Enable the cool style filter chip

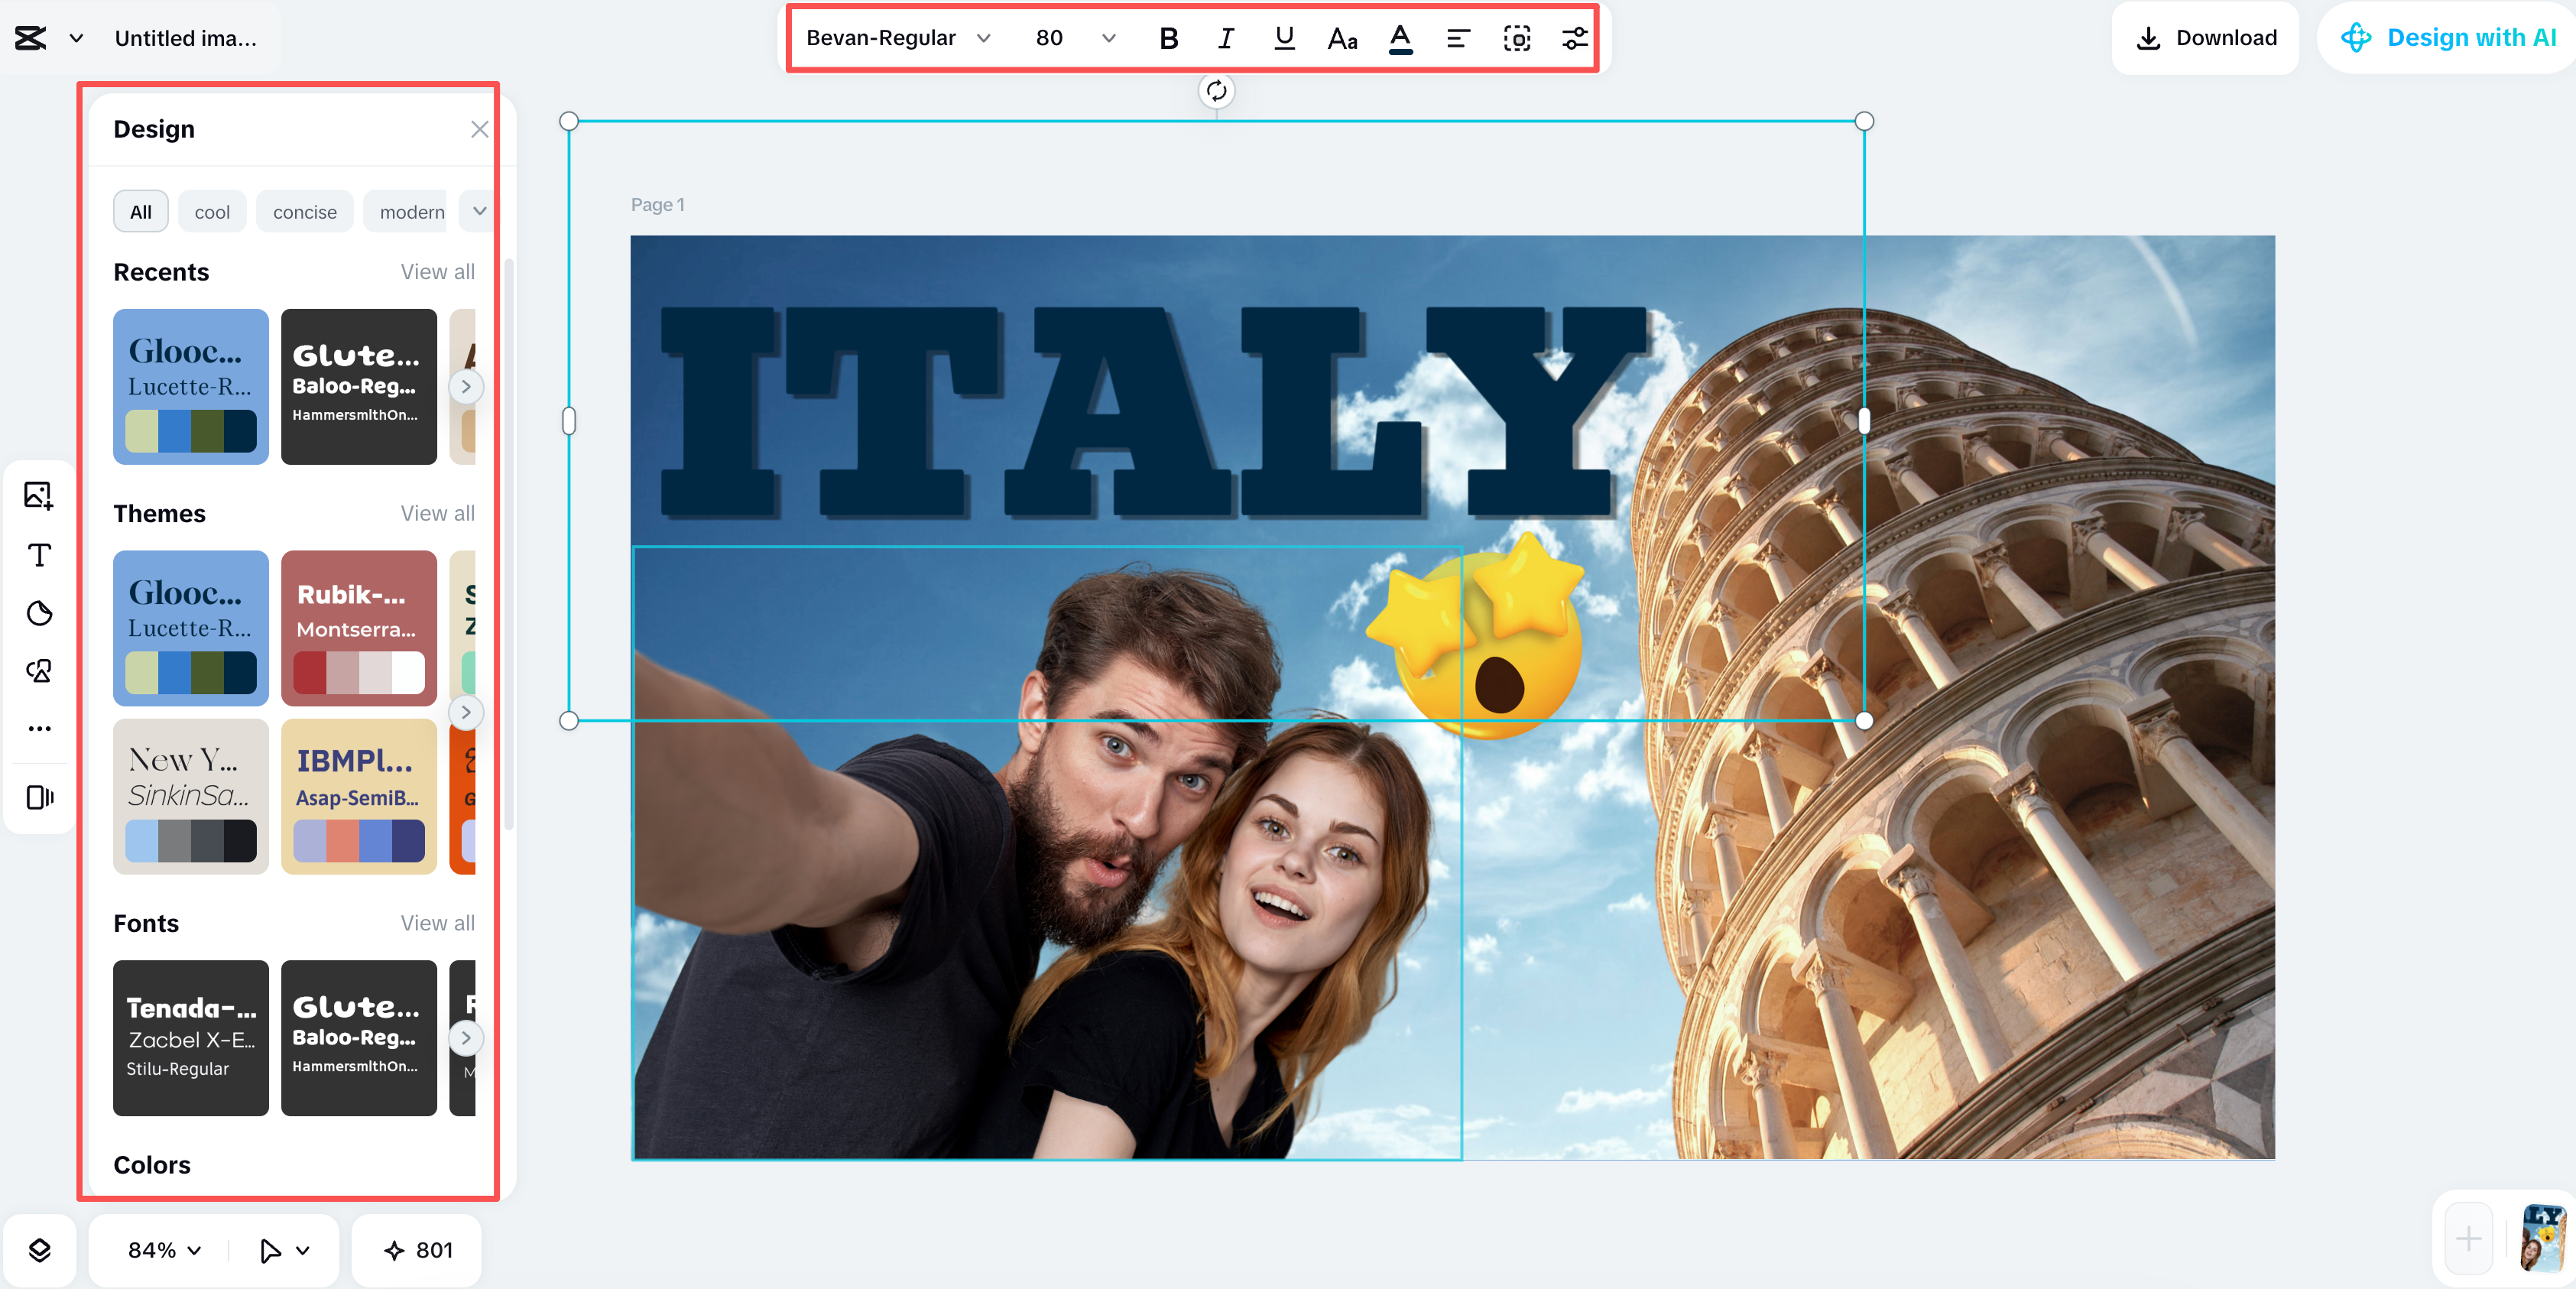click(211, 211)
